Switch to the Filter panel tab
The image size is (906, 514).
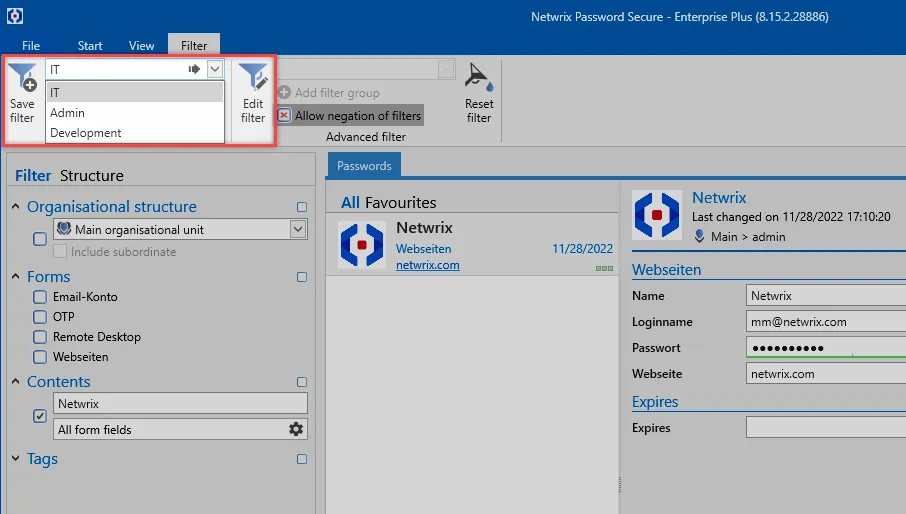tap(33, 176)
